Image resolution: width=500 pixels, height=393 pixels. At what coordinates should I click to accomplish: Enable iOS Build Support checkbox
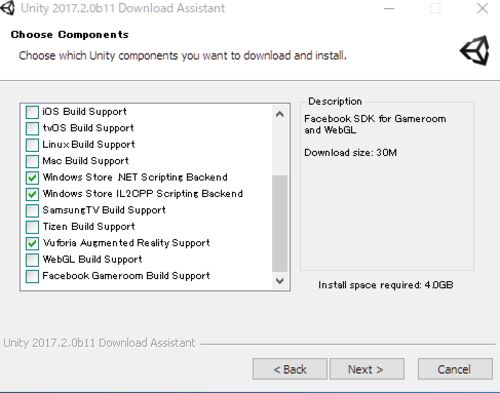pyautogui.click(x=32, y=112)
